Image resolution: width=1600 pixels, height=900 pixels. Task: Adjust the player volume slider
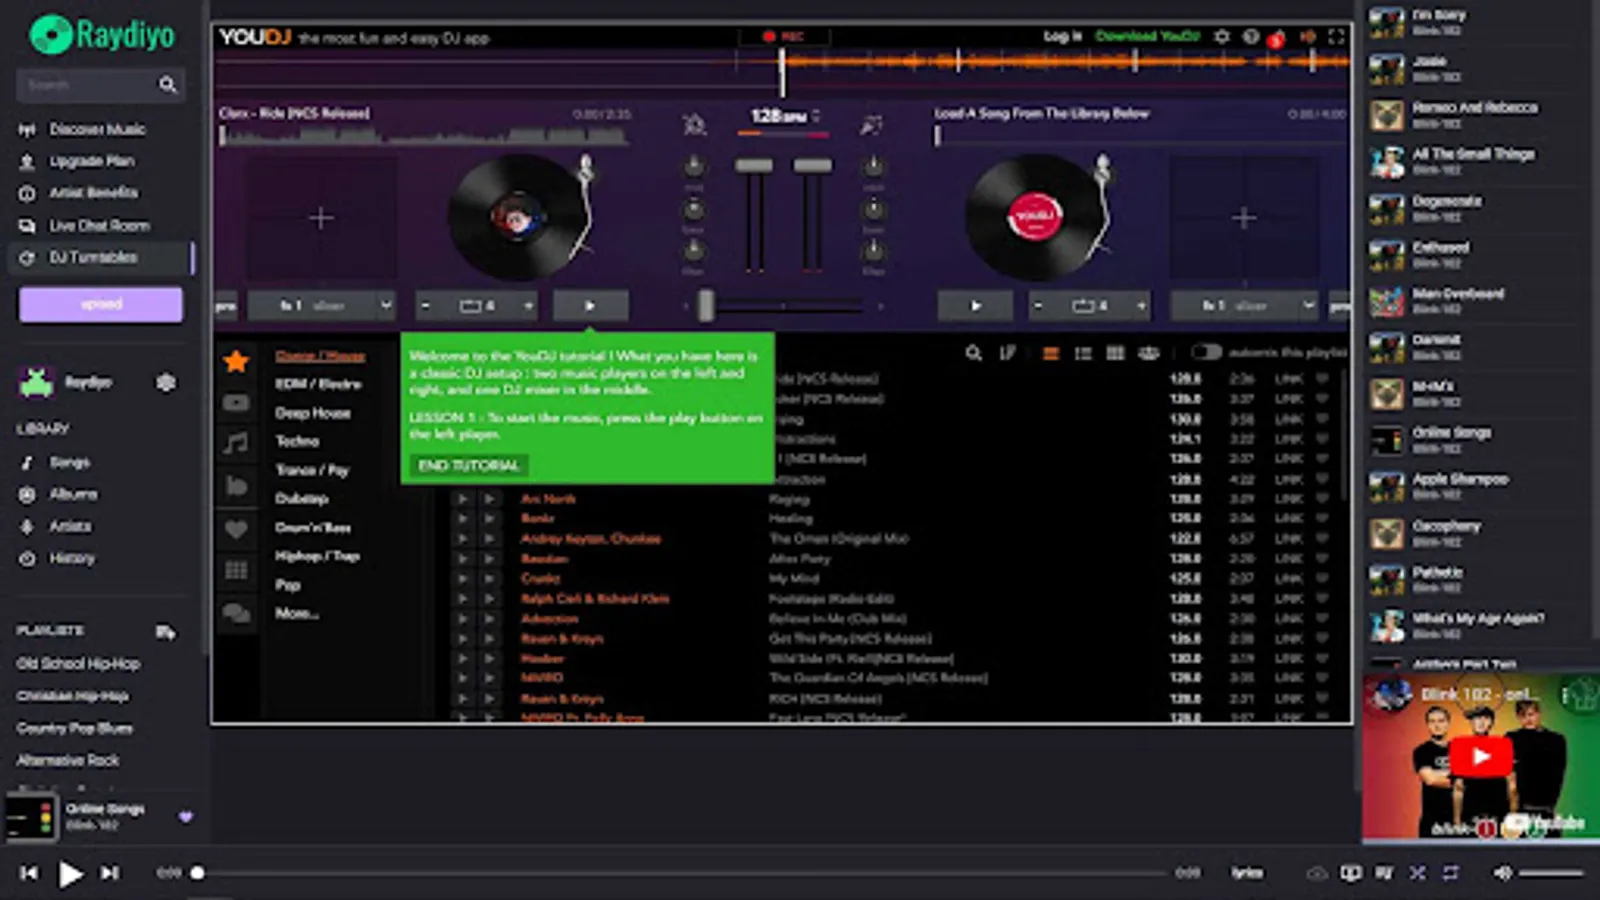1552,873
